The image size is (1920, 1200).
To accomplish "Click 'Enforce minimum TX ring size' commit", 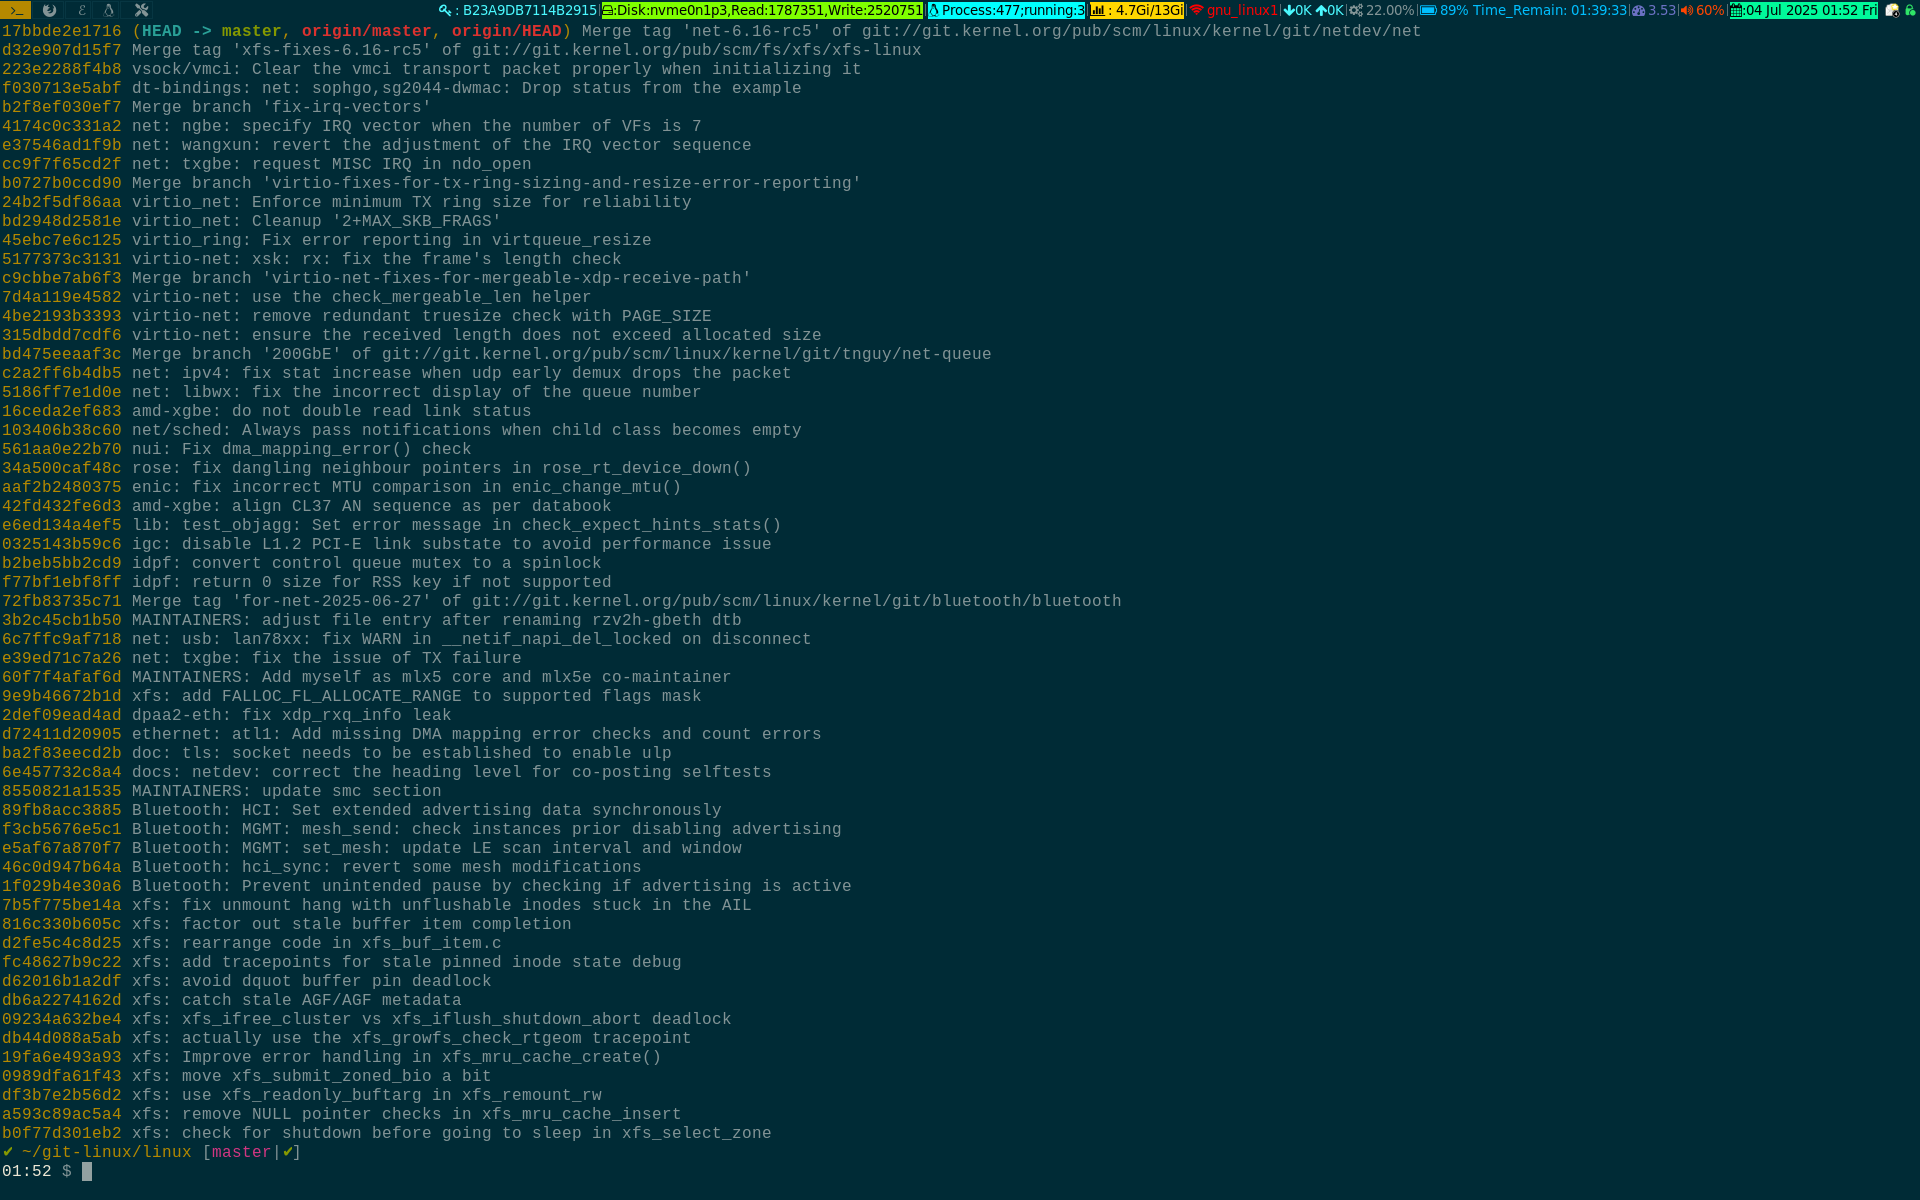I will 412,202.
